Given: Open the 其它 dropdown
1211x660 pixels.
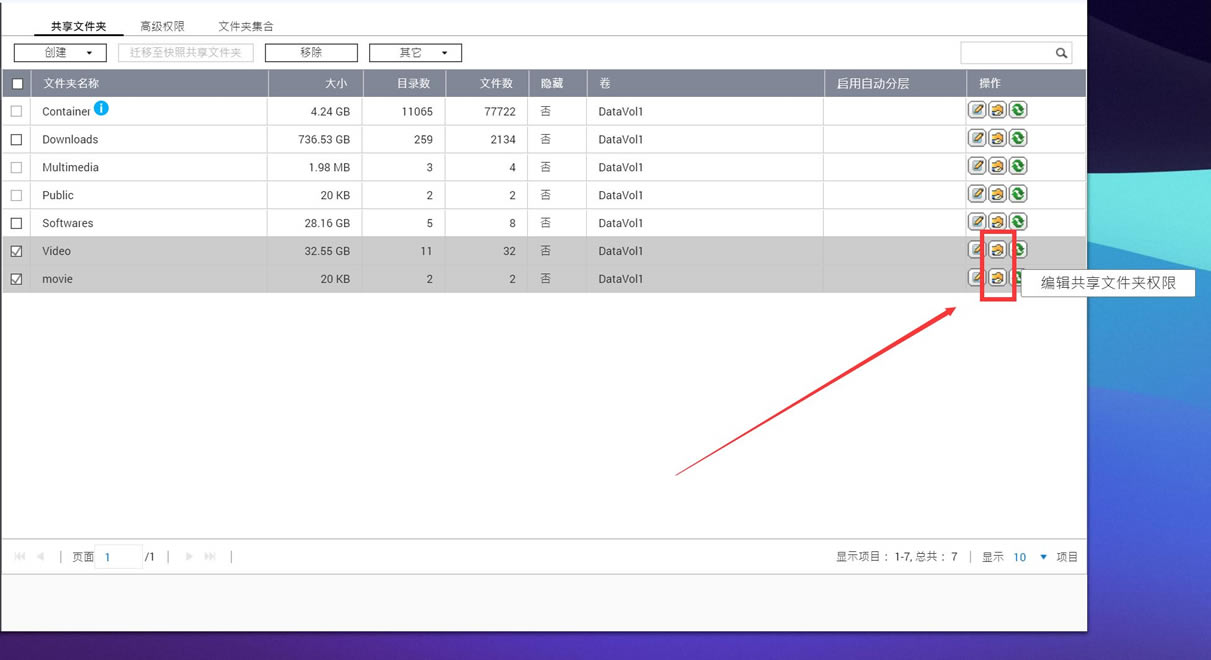Looking at the screenshot, I should (415, 52).
